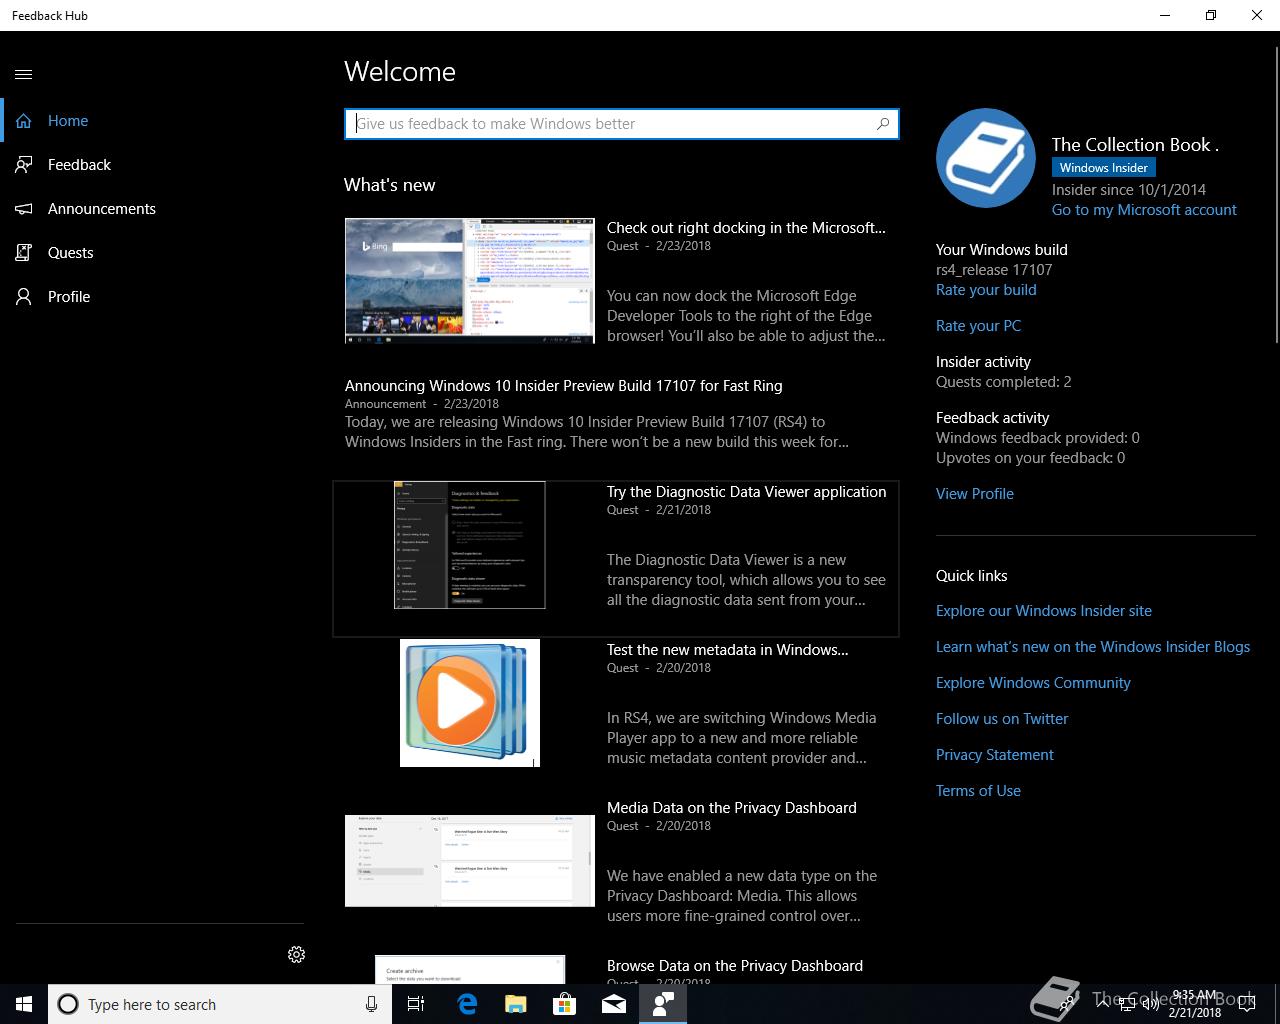
Task: Open File Explorer from taskbar
Action: [x=515, y=1004]
